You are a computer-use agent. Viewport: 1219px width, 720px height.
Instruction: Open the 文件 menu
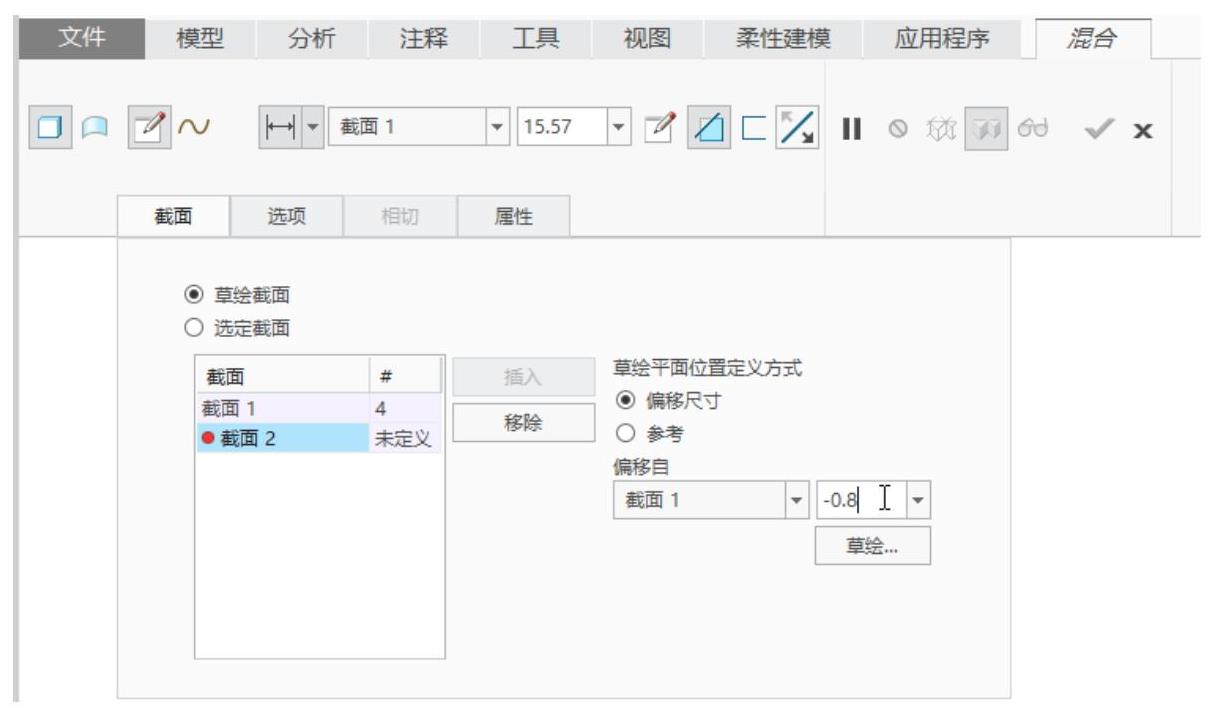[84, 40]
